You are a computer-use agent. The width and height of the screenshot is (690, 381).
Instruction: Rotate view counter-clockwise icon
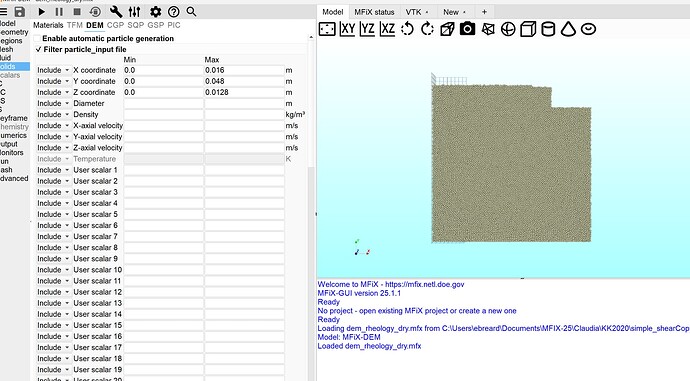click(407, 29)
